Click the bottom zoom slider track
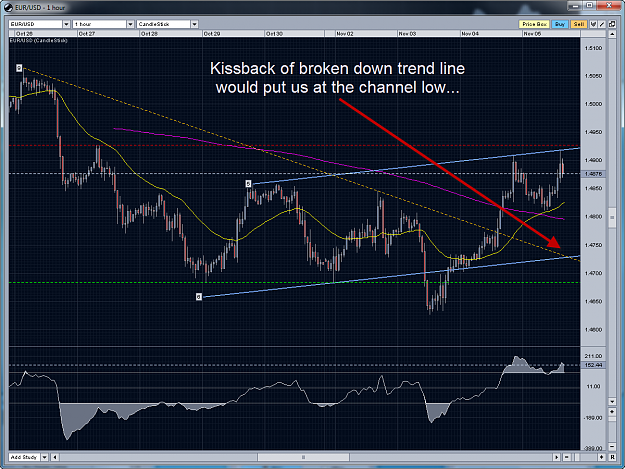The width and height of the screenshot is (625, 469). tap(584, 457)
